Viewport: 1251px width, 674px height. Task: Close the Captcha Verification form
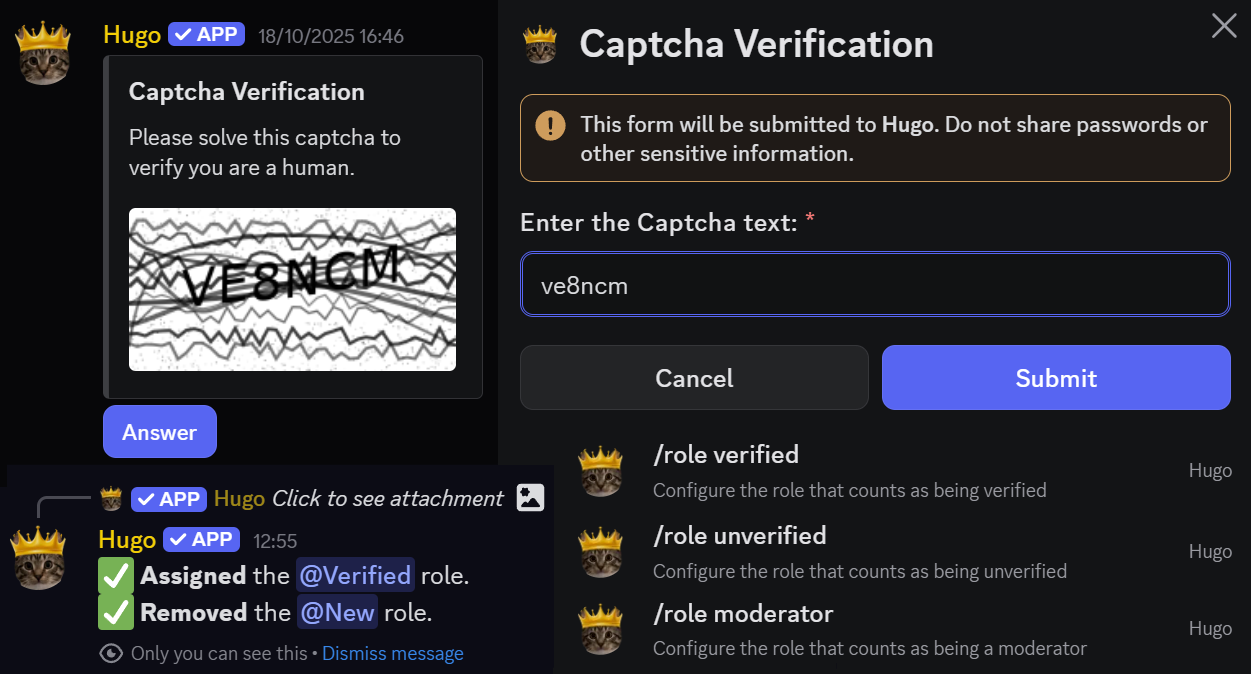(1224, 26)
